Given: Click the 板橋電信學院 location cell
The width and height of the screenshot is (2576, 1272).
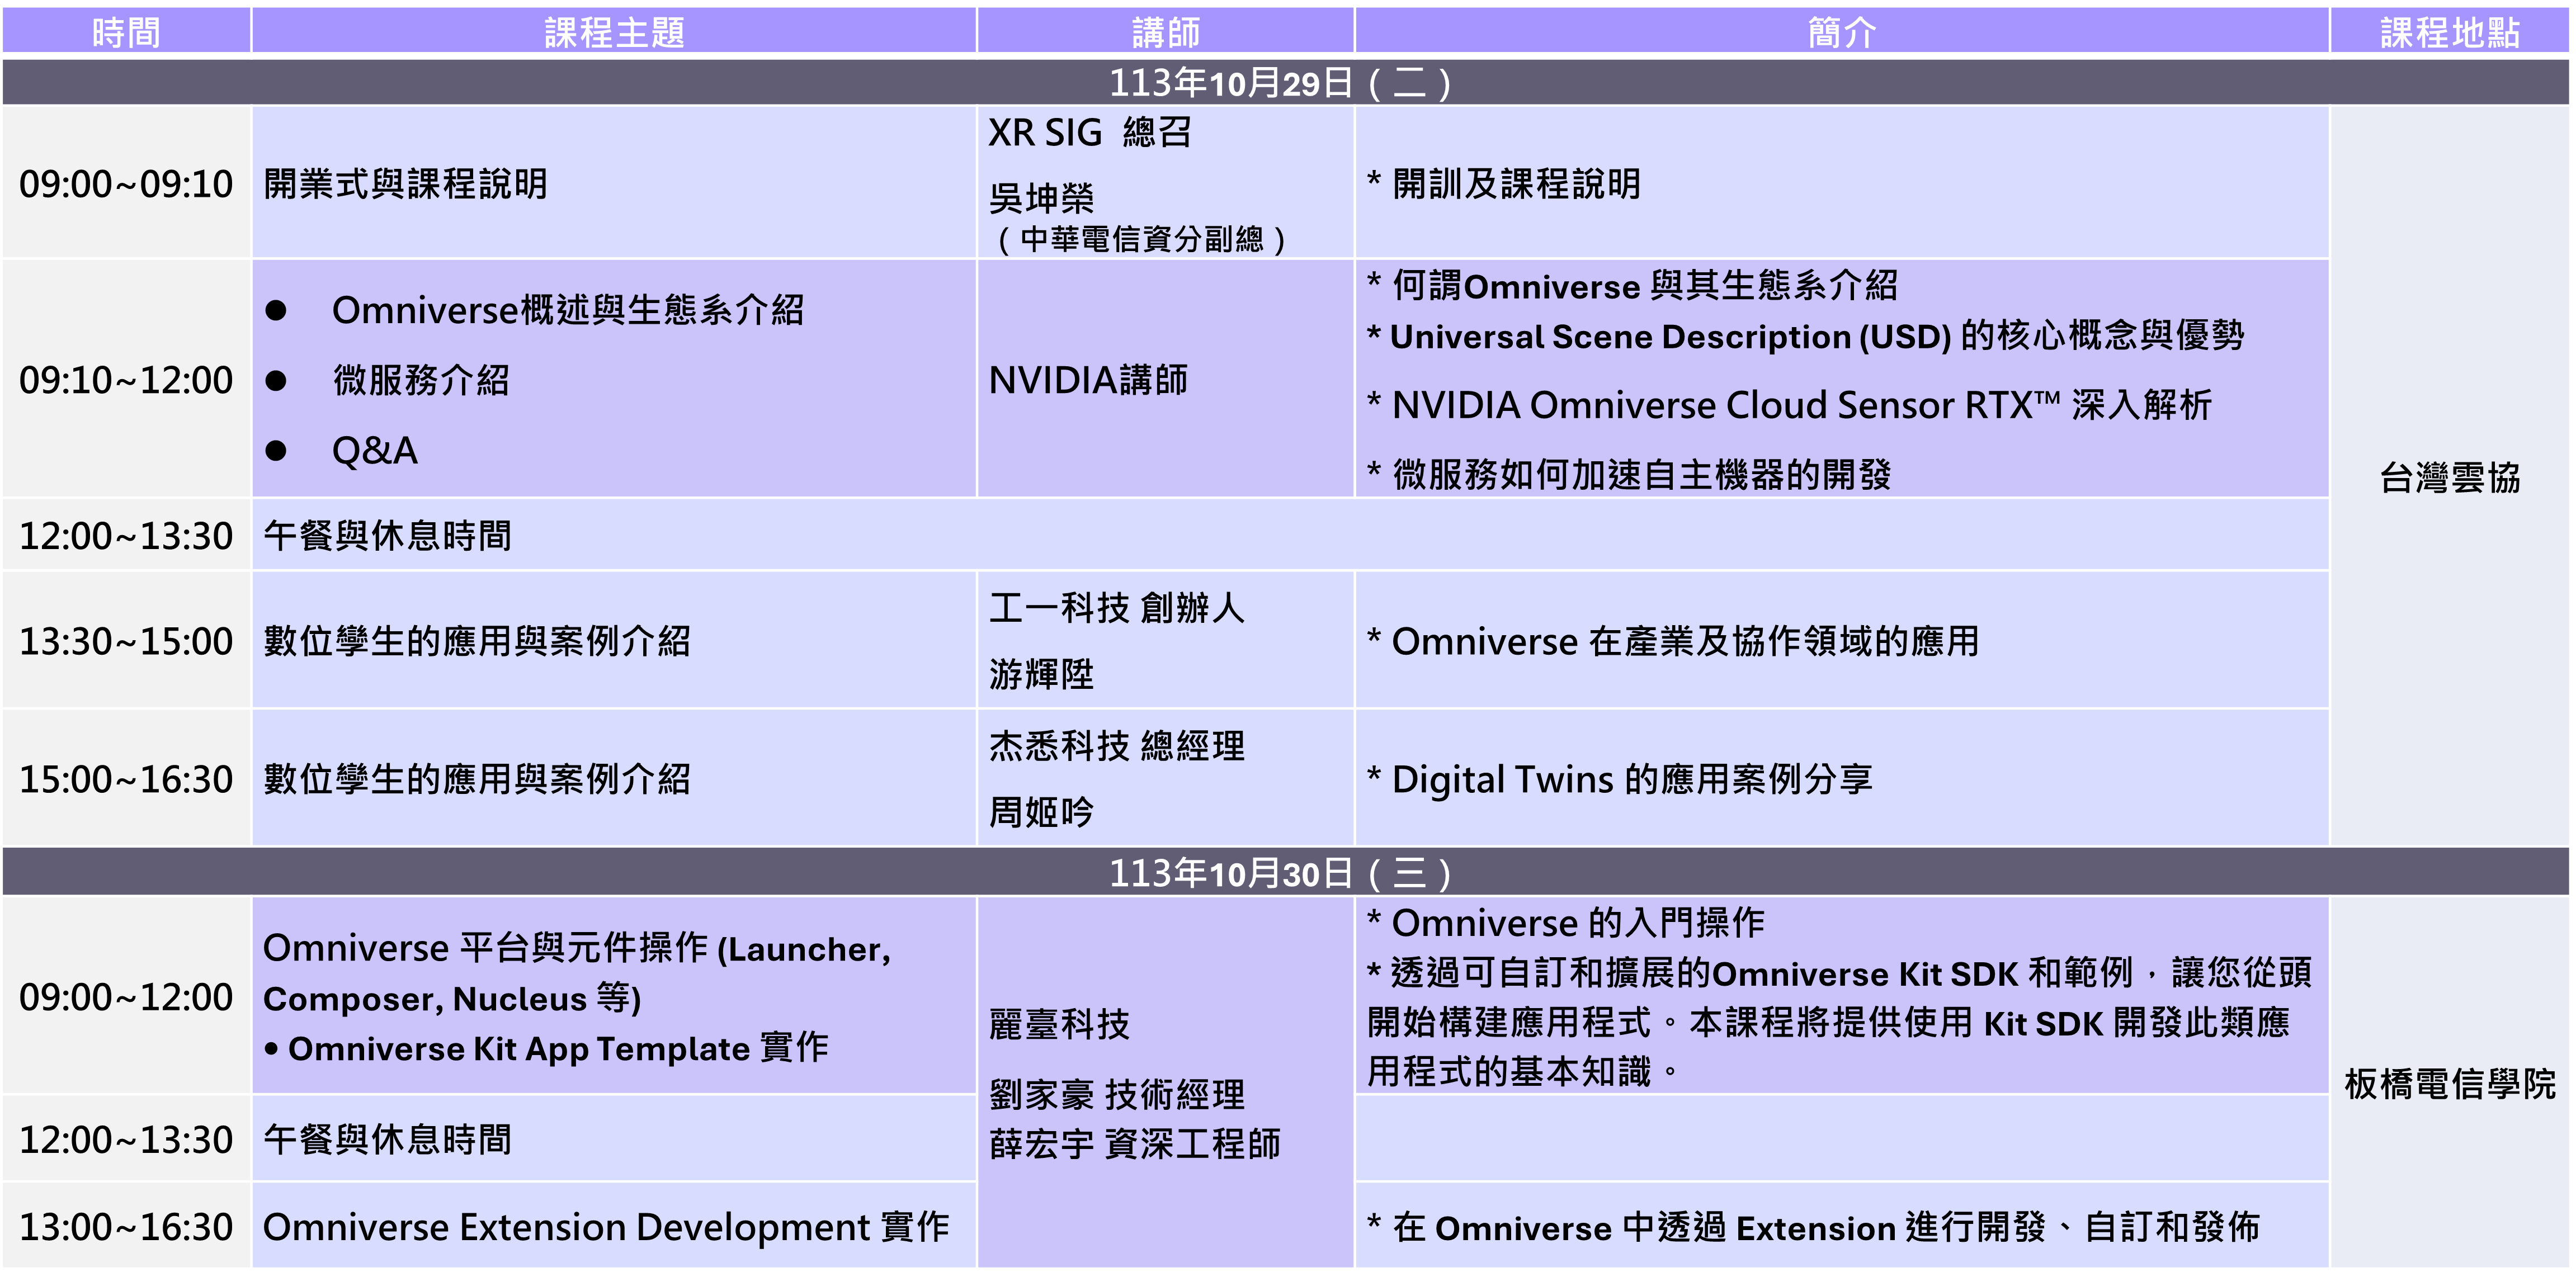Looking at the screenshot, I should (2449, 1084).
